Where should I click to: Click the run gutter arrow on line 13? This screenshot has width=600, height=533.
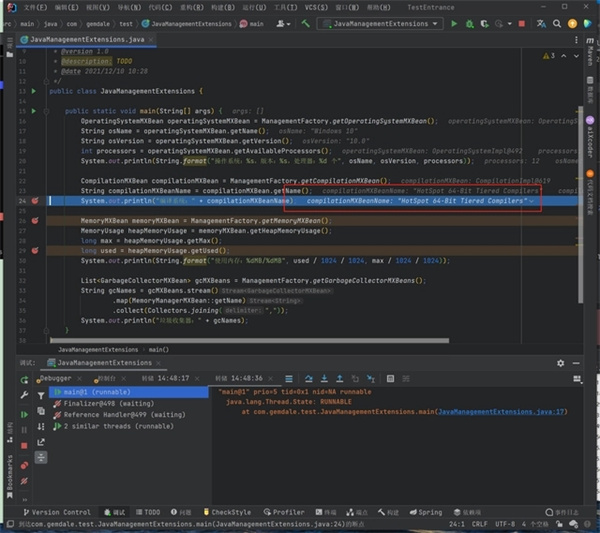34,91
